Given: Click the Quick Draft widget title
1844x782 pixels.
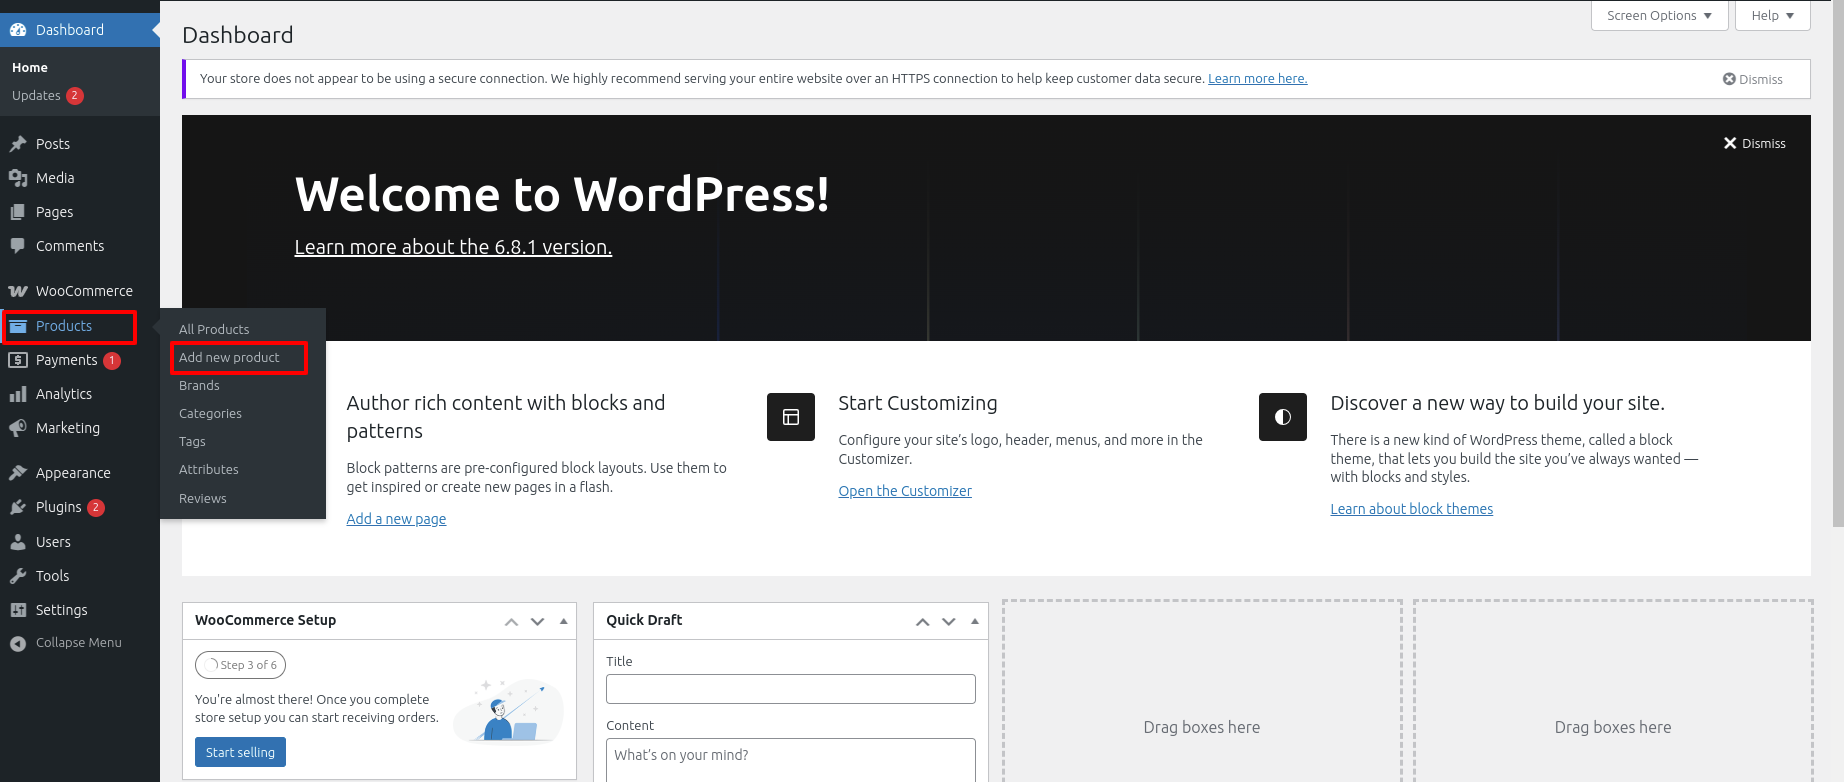Looking at the screenshot, I should [x=644, y=620].
